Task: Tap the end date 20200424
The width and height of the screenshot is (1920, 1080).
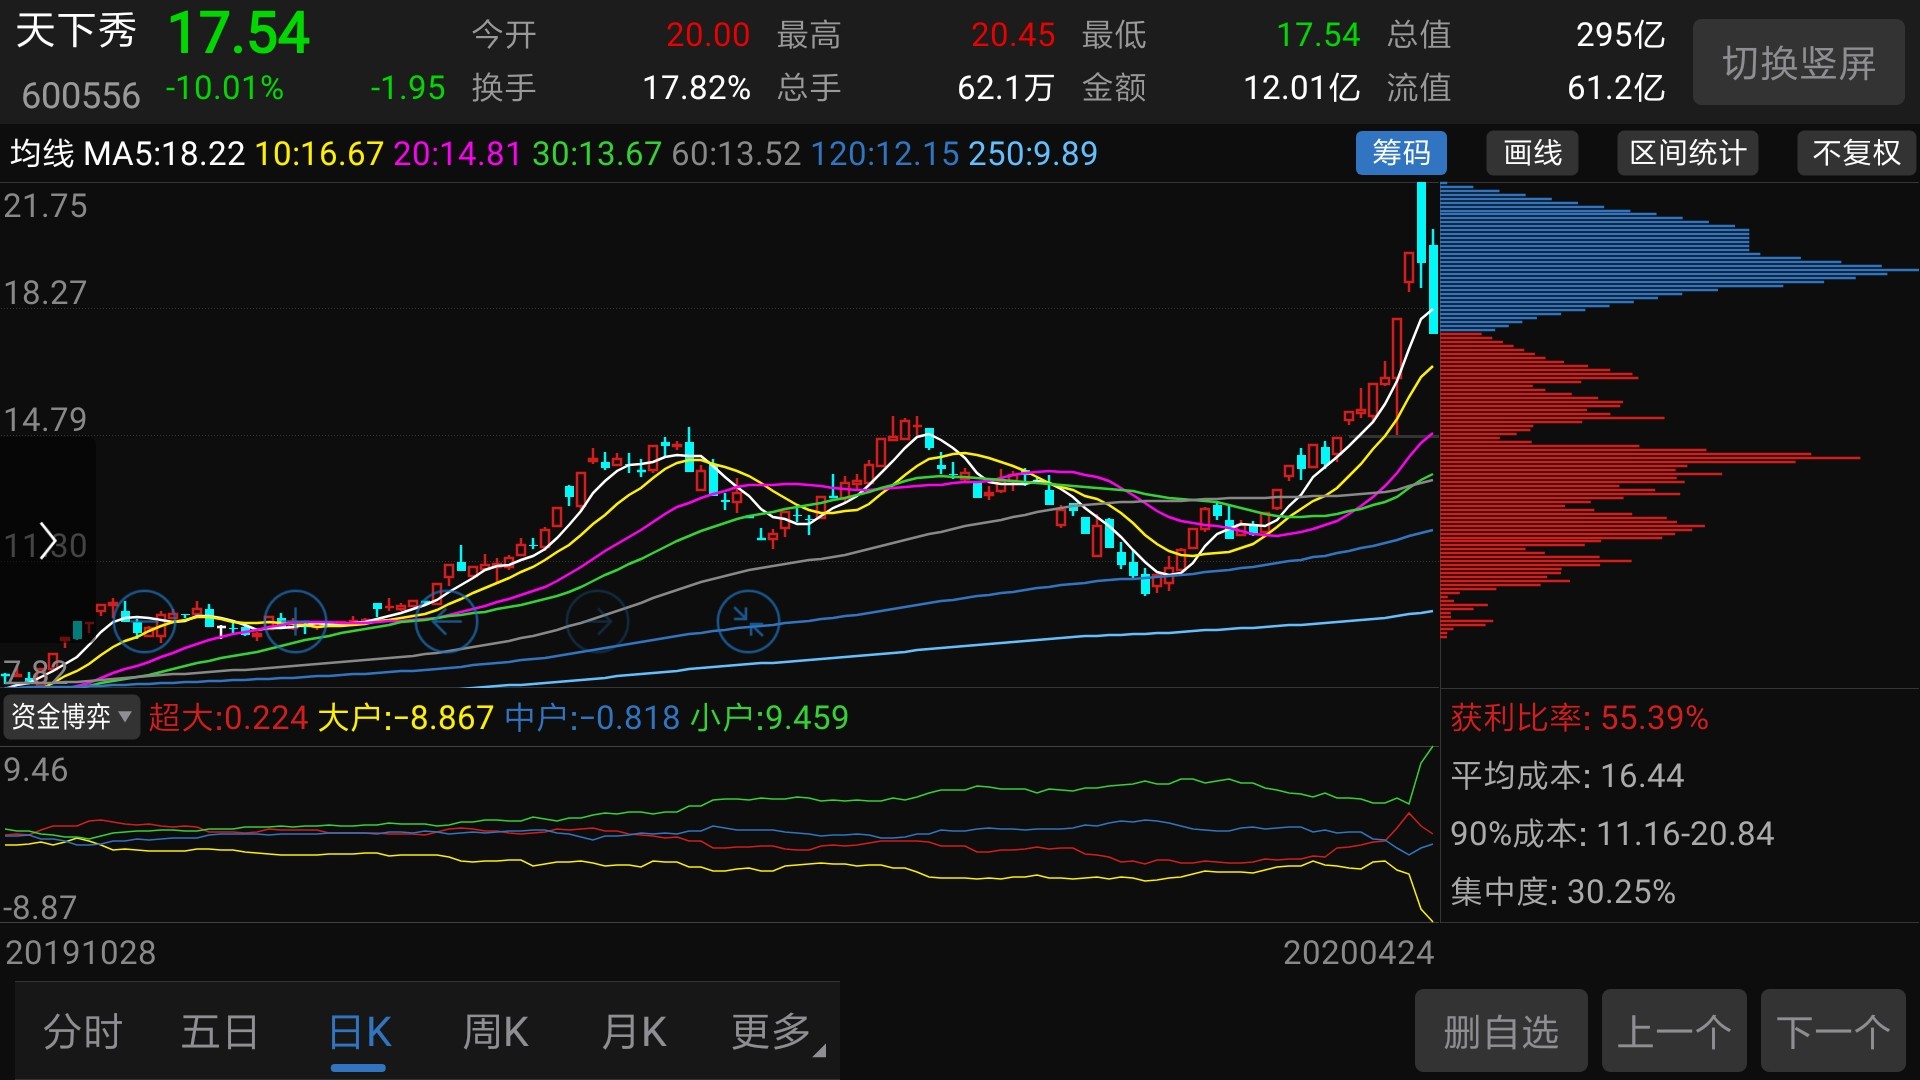Action: (1358, 953)
